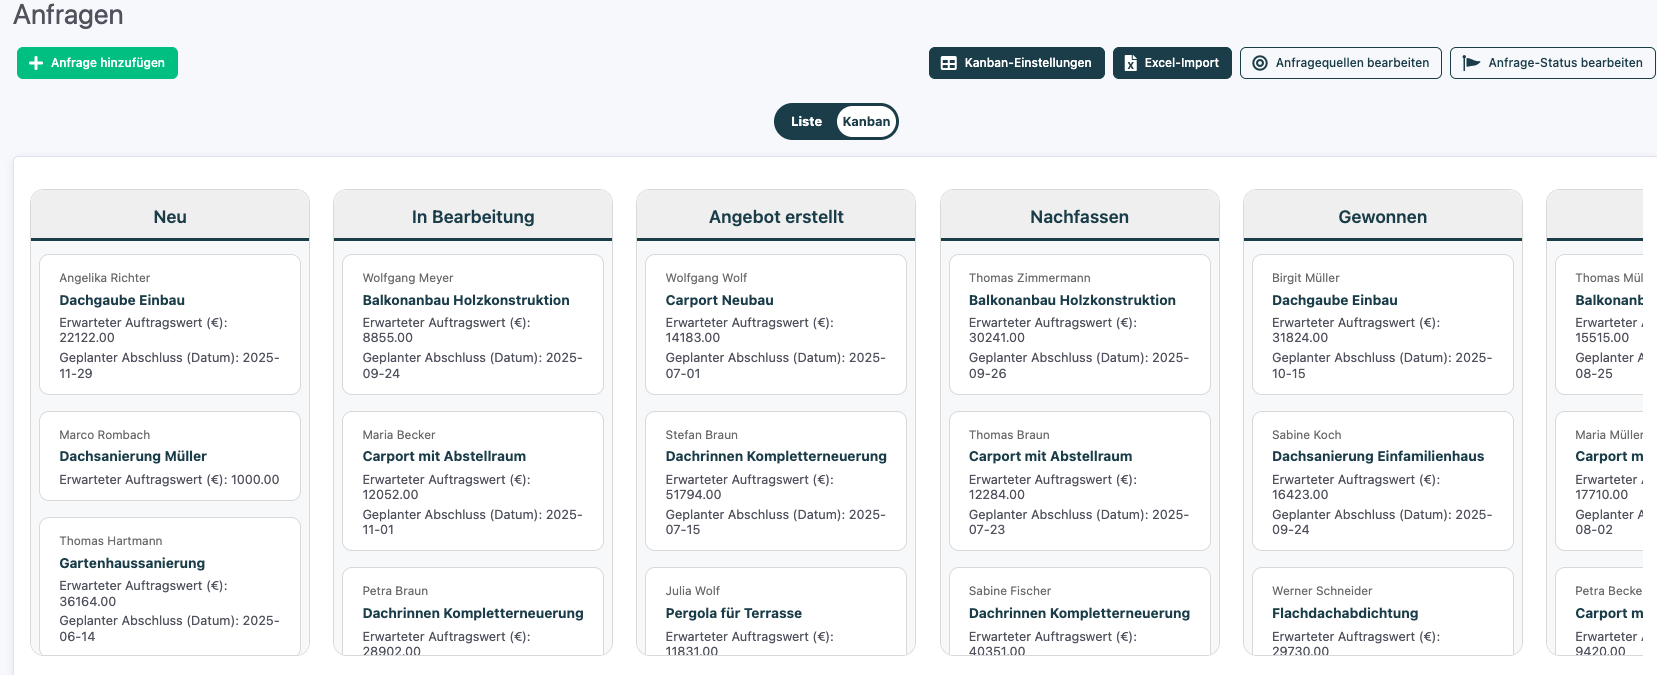Select the In Bearbeitung column header
1657x675 pixels.
point(473,216)
